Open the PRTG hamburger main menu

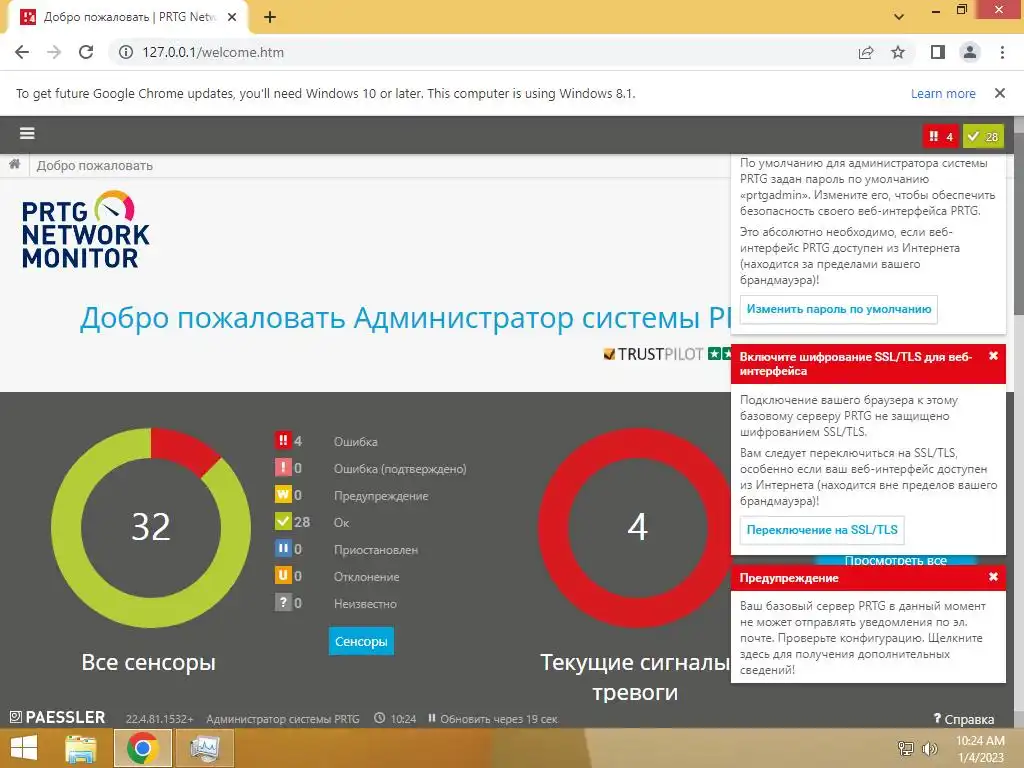[x=27, y=134]
